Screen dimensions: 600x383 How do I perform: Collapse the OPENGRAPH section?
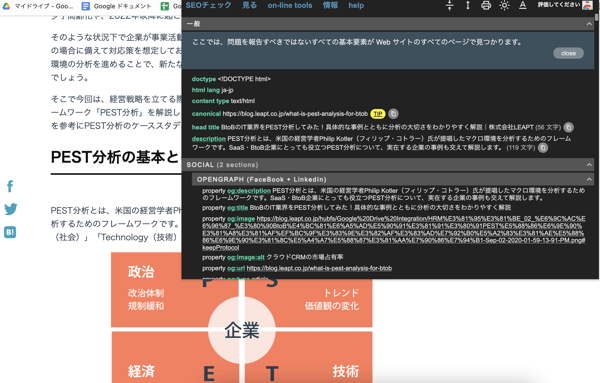(x=589, y=179)
